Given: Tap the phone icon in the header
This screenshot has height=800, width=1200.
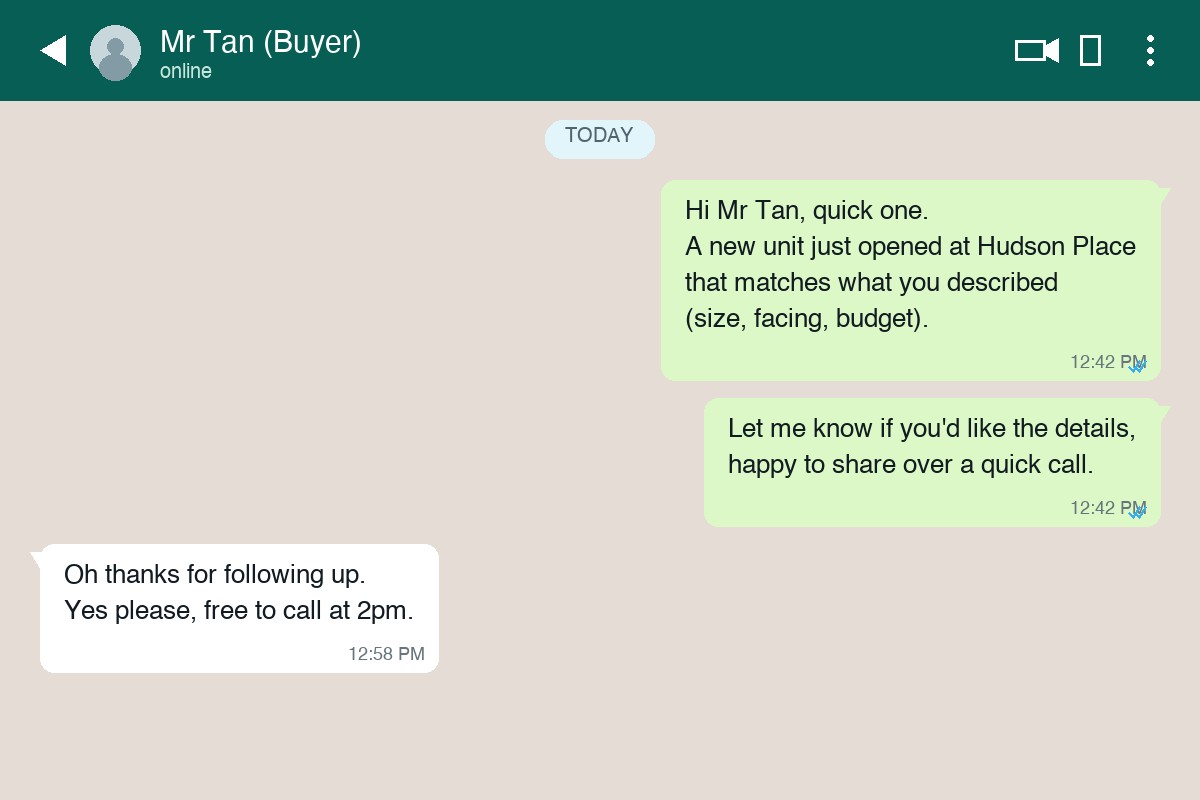Looking at the screenshot, I should coord(1090,50).
